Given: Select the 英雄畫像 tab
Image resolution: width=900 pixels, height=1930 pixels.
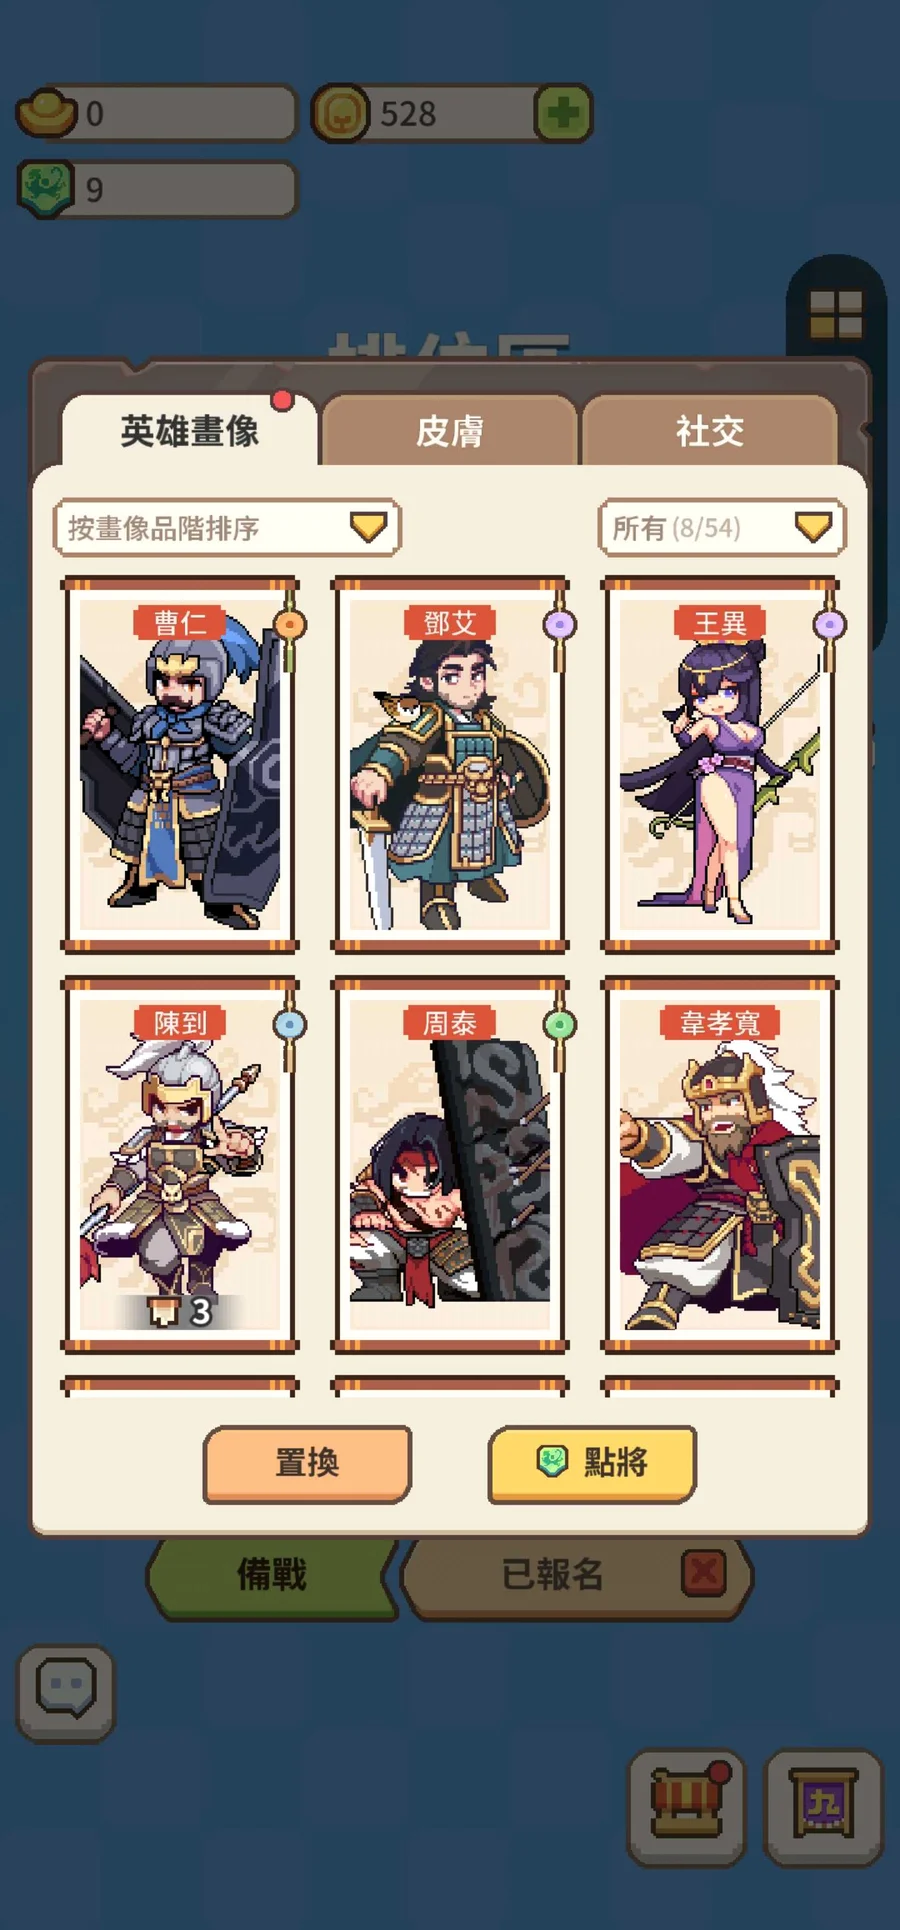Looking at the screenshot, I should click(190, 431).
